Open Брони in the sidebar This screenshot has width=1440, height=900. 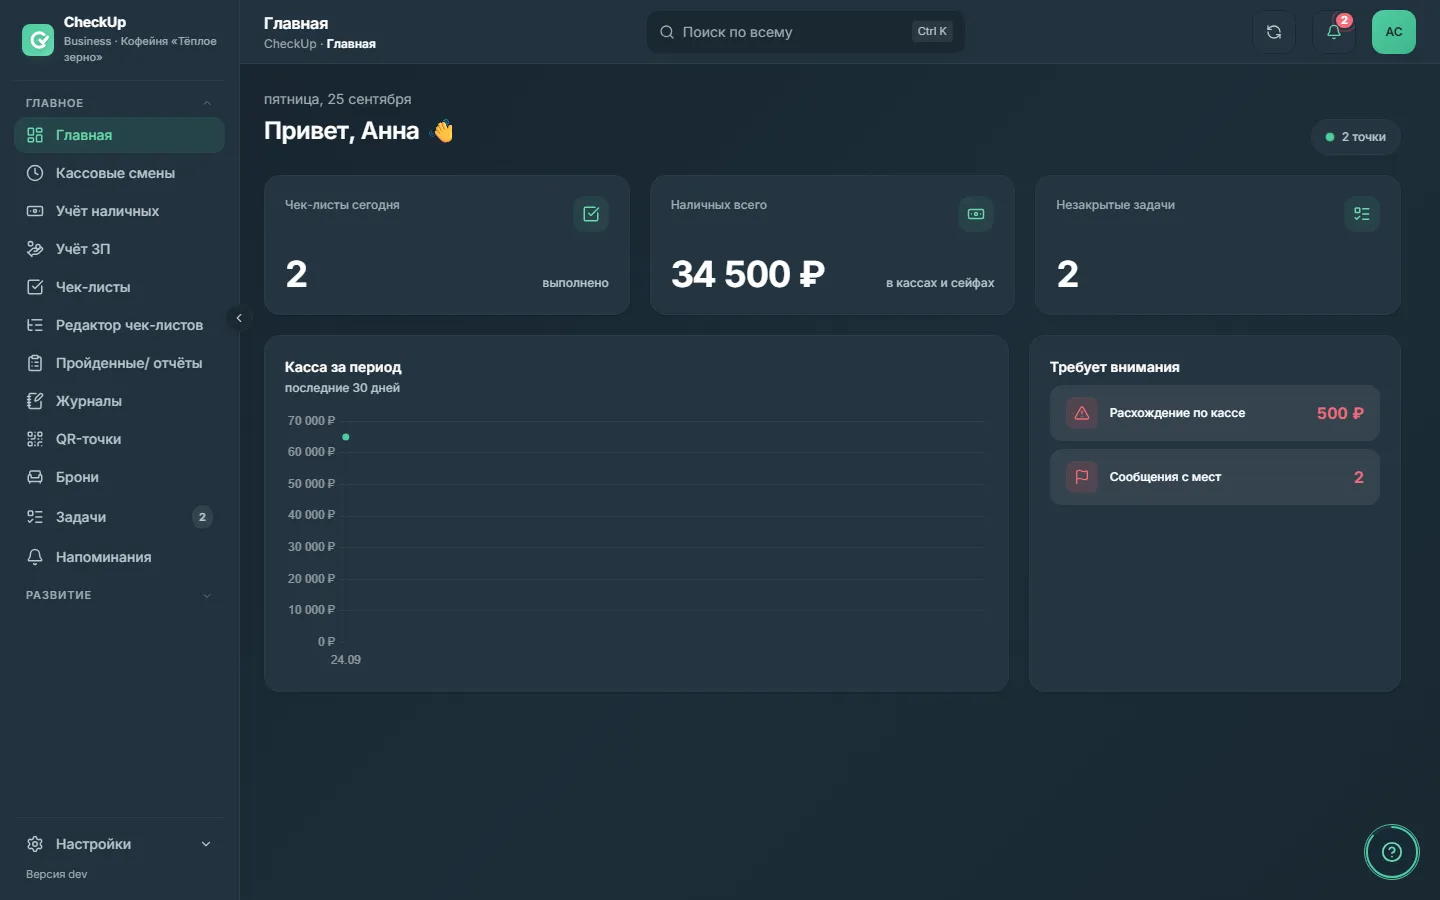pyautogui.click(x=119, y=477)
